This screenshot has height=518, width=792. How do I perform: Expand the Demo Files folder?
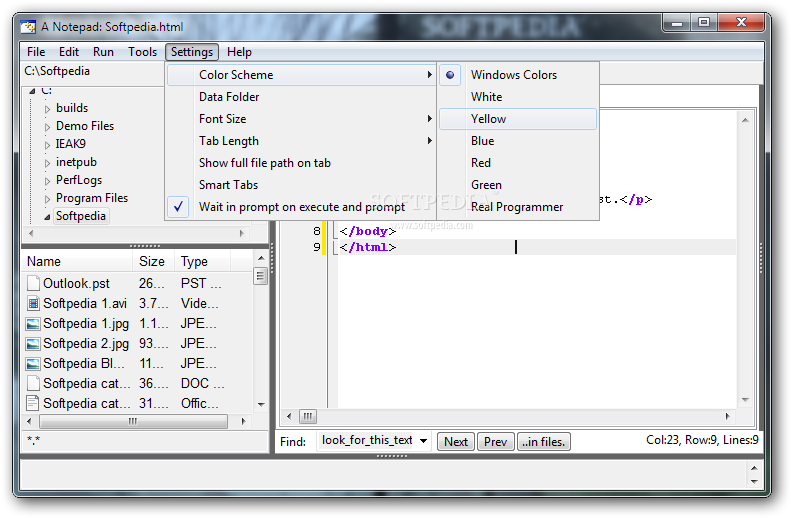(47, 127)
